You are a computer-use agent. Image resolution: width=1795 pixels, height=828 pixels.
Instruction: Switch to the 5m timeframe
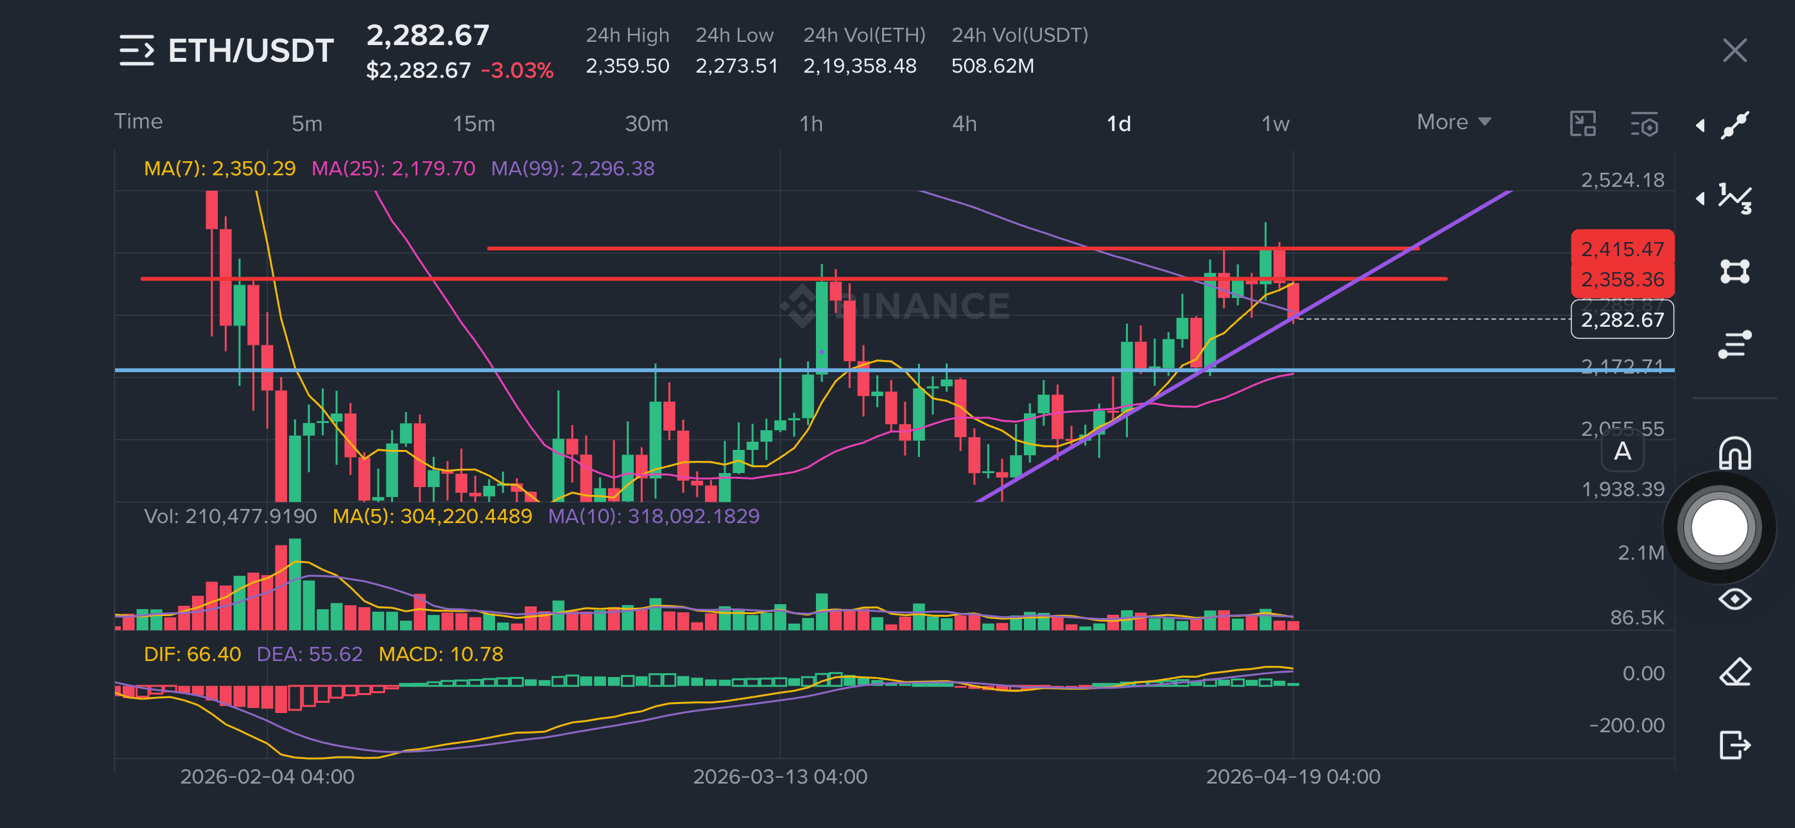307,124
